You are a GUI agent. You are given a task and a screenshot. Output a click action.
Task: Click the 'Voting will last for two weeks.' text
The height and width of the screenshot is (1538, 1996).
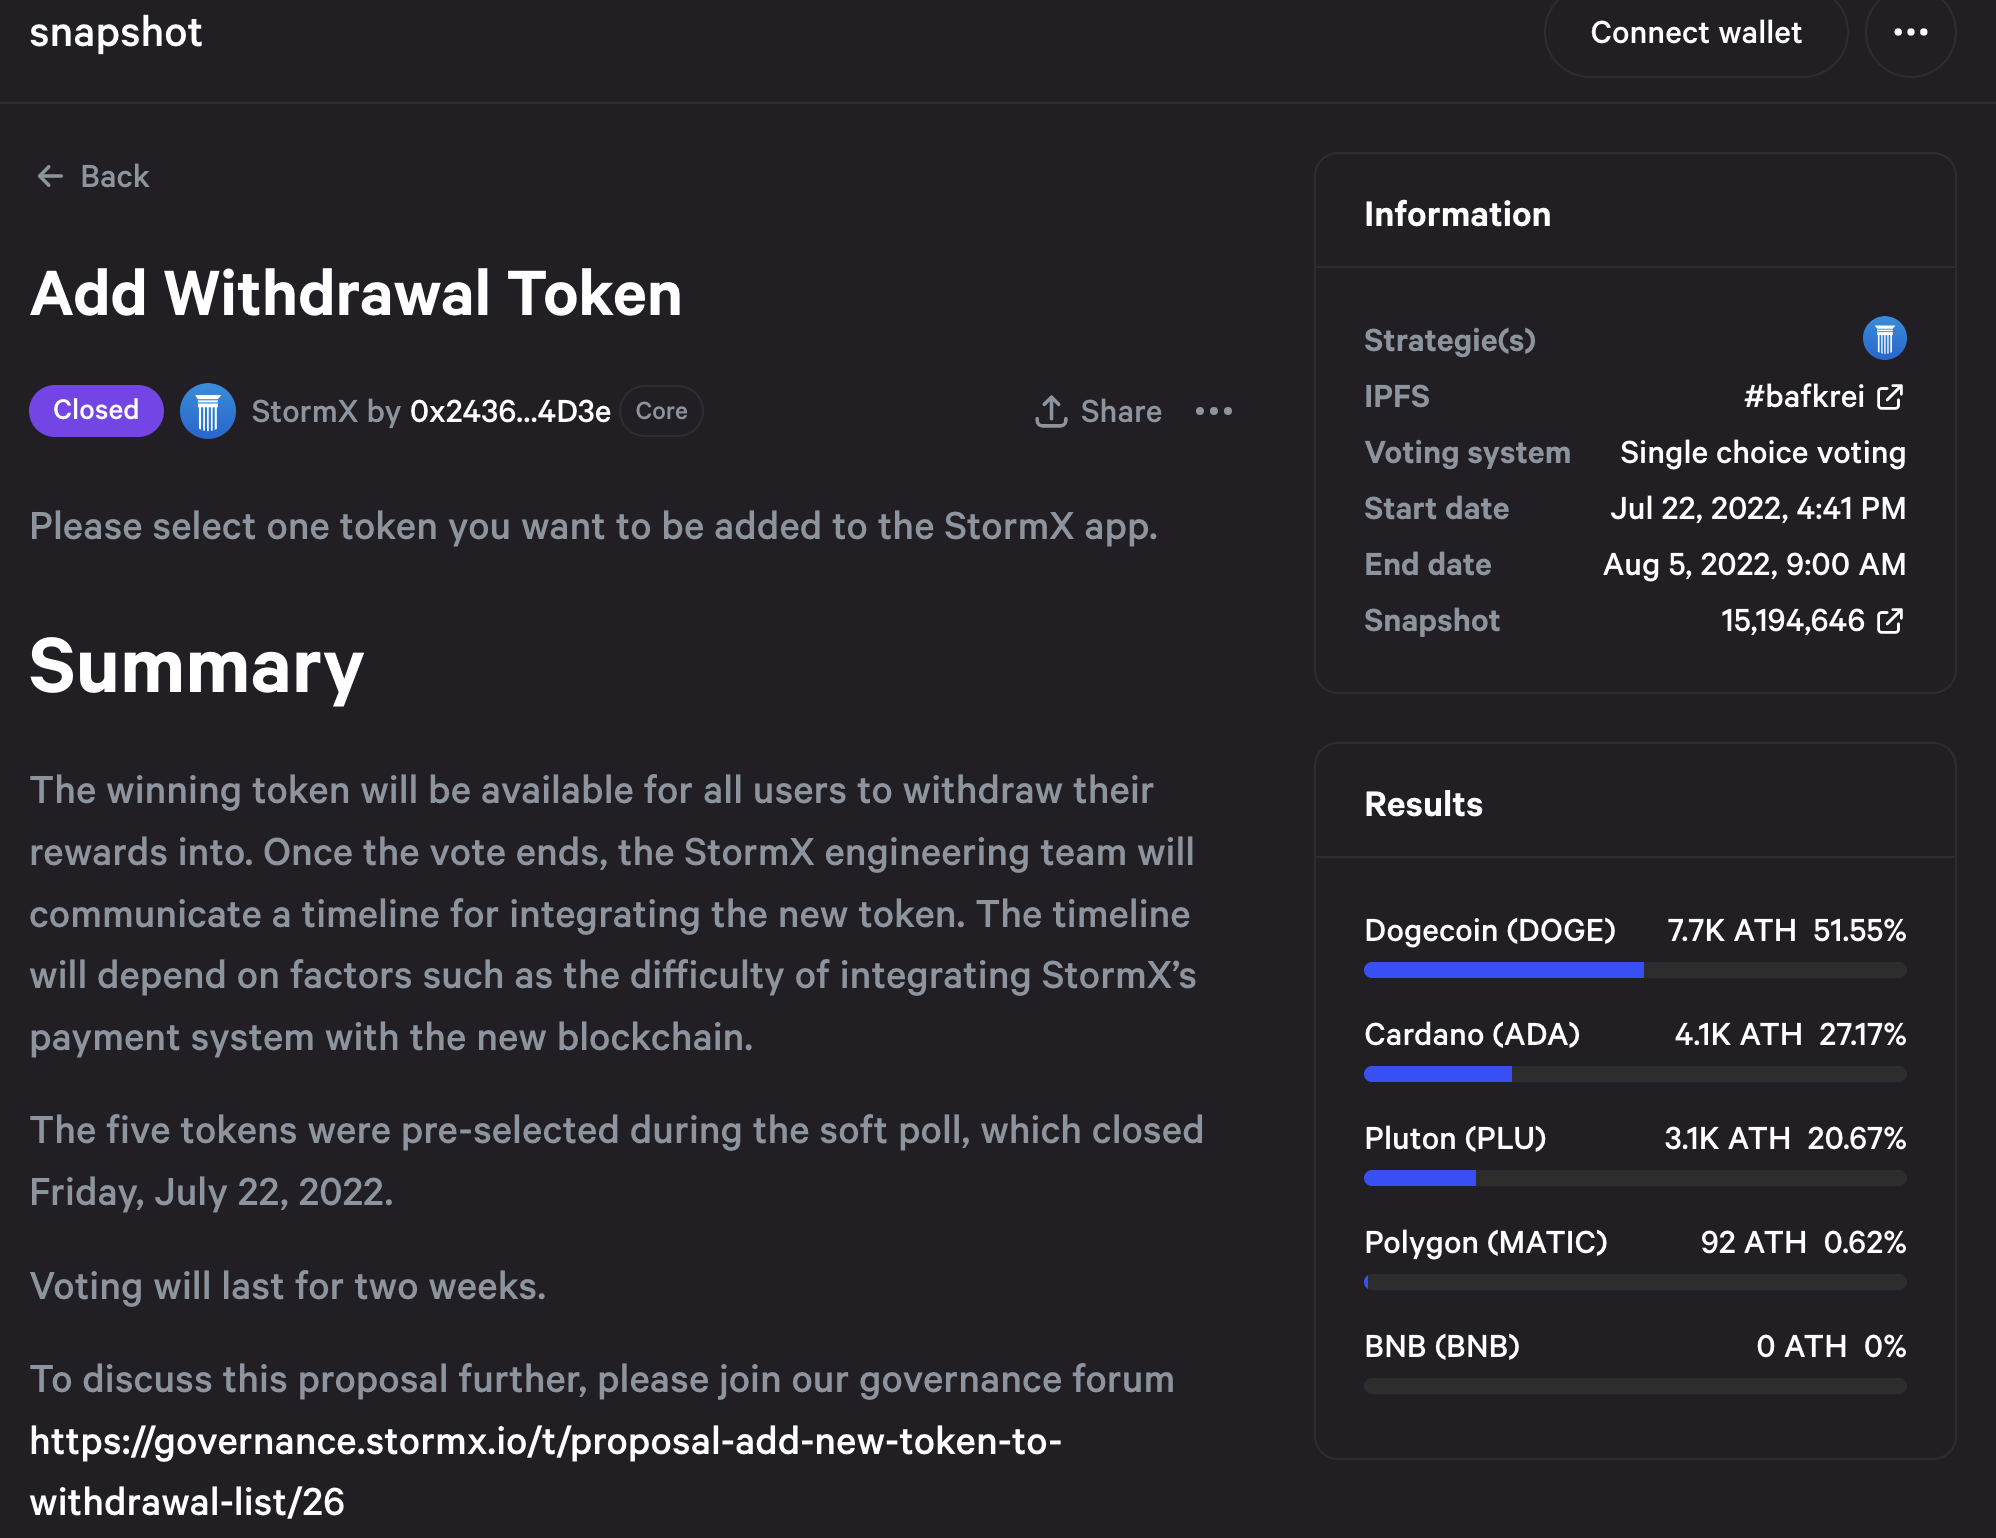coord(288,1287)
